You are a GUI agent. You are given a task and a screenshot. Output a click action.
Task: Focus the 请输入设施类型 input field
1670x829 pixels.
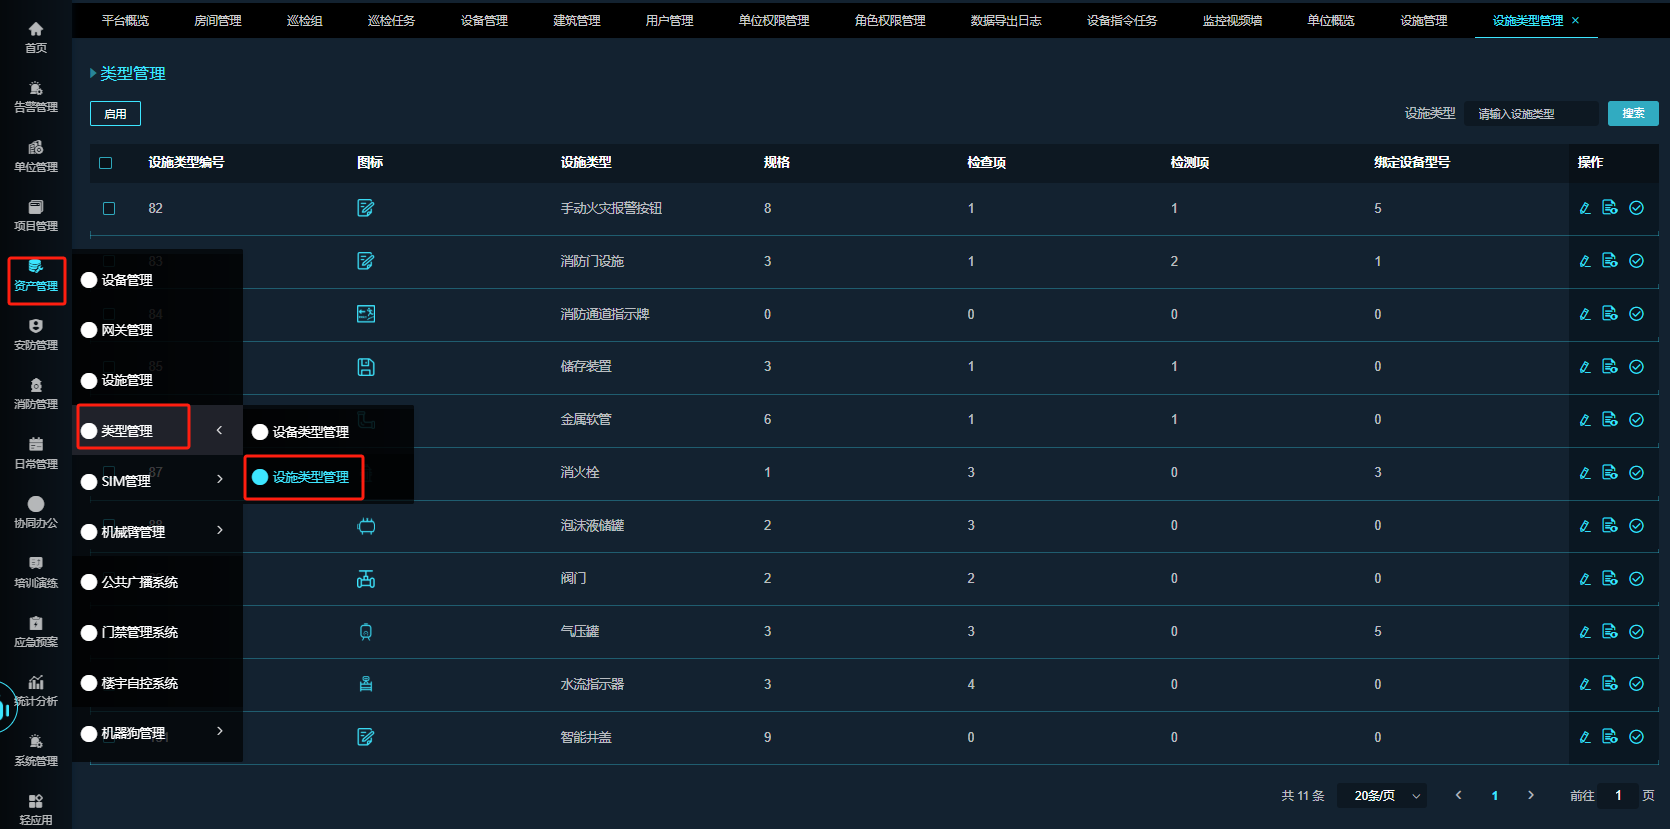click(1531, 114)
